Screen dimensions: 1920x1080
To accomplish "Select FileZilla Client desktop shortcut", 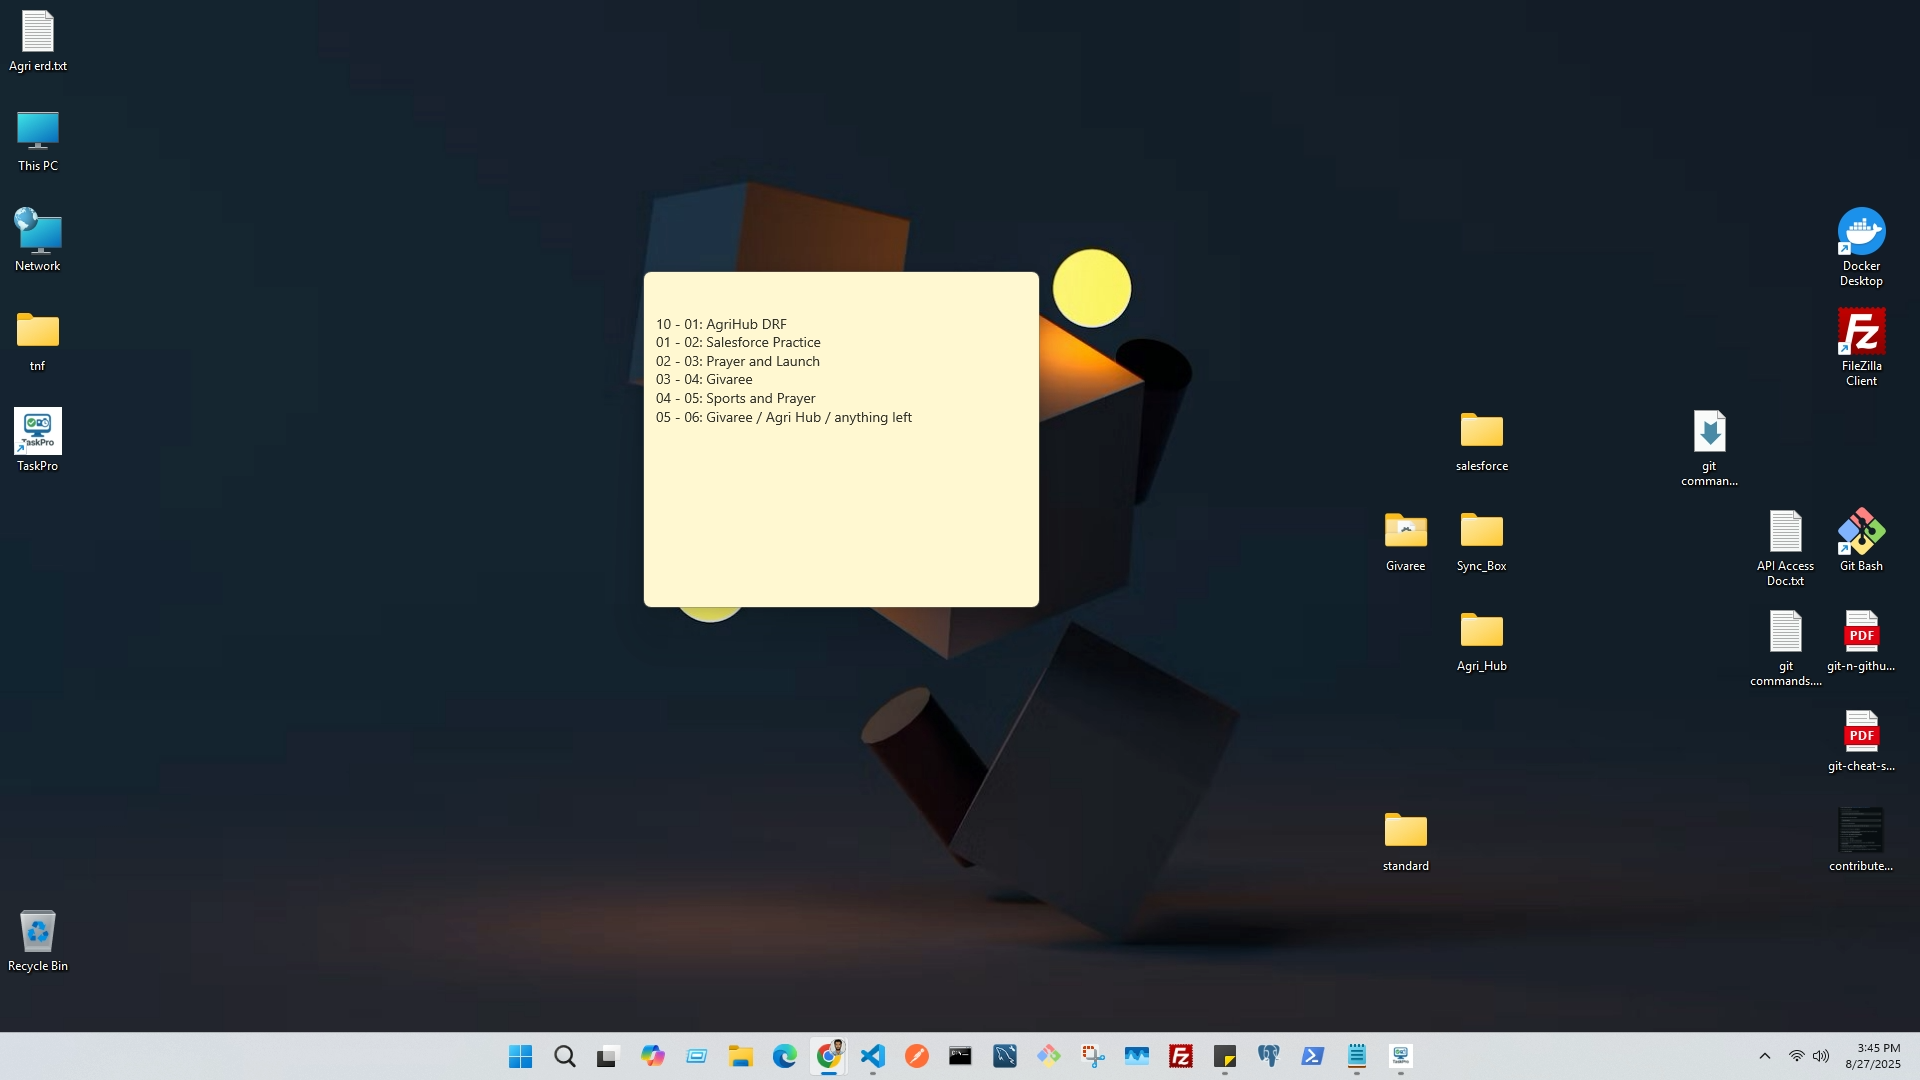I will tap(1861, 346).
